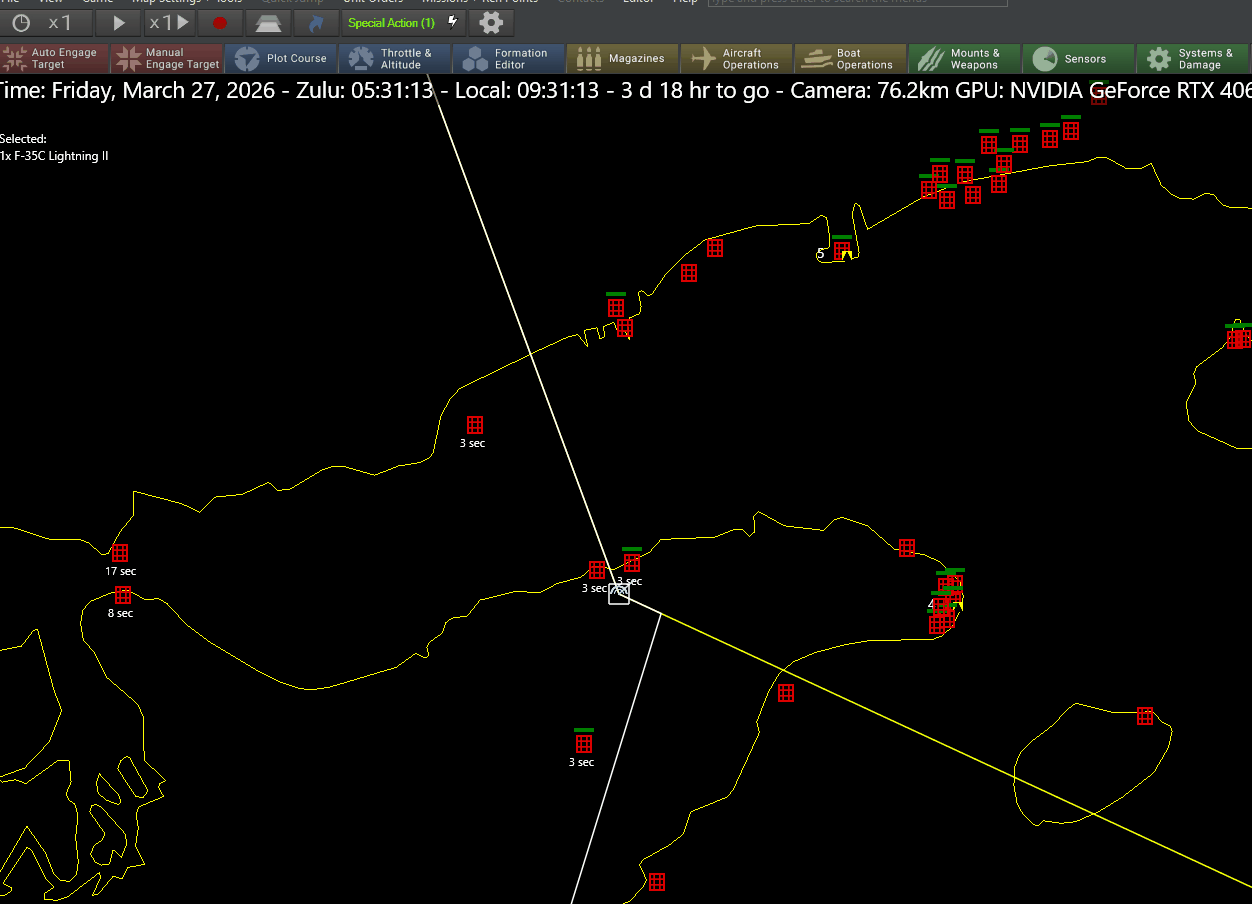Open the Magazines panel
The image size is (1252, 904).
coord(622,58)
